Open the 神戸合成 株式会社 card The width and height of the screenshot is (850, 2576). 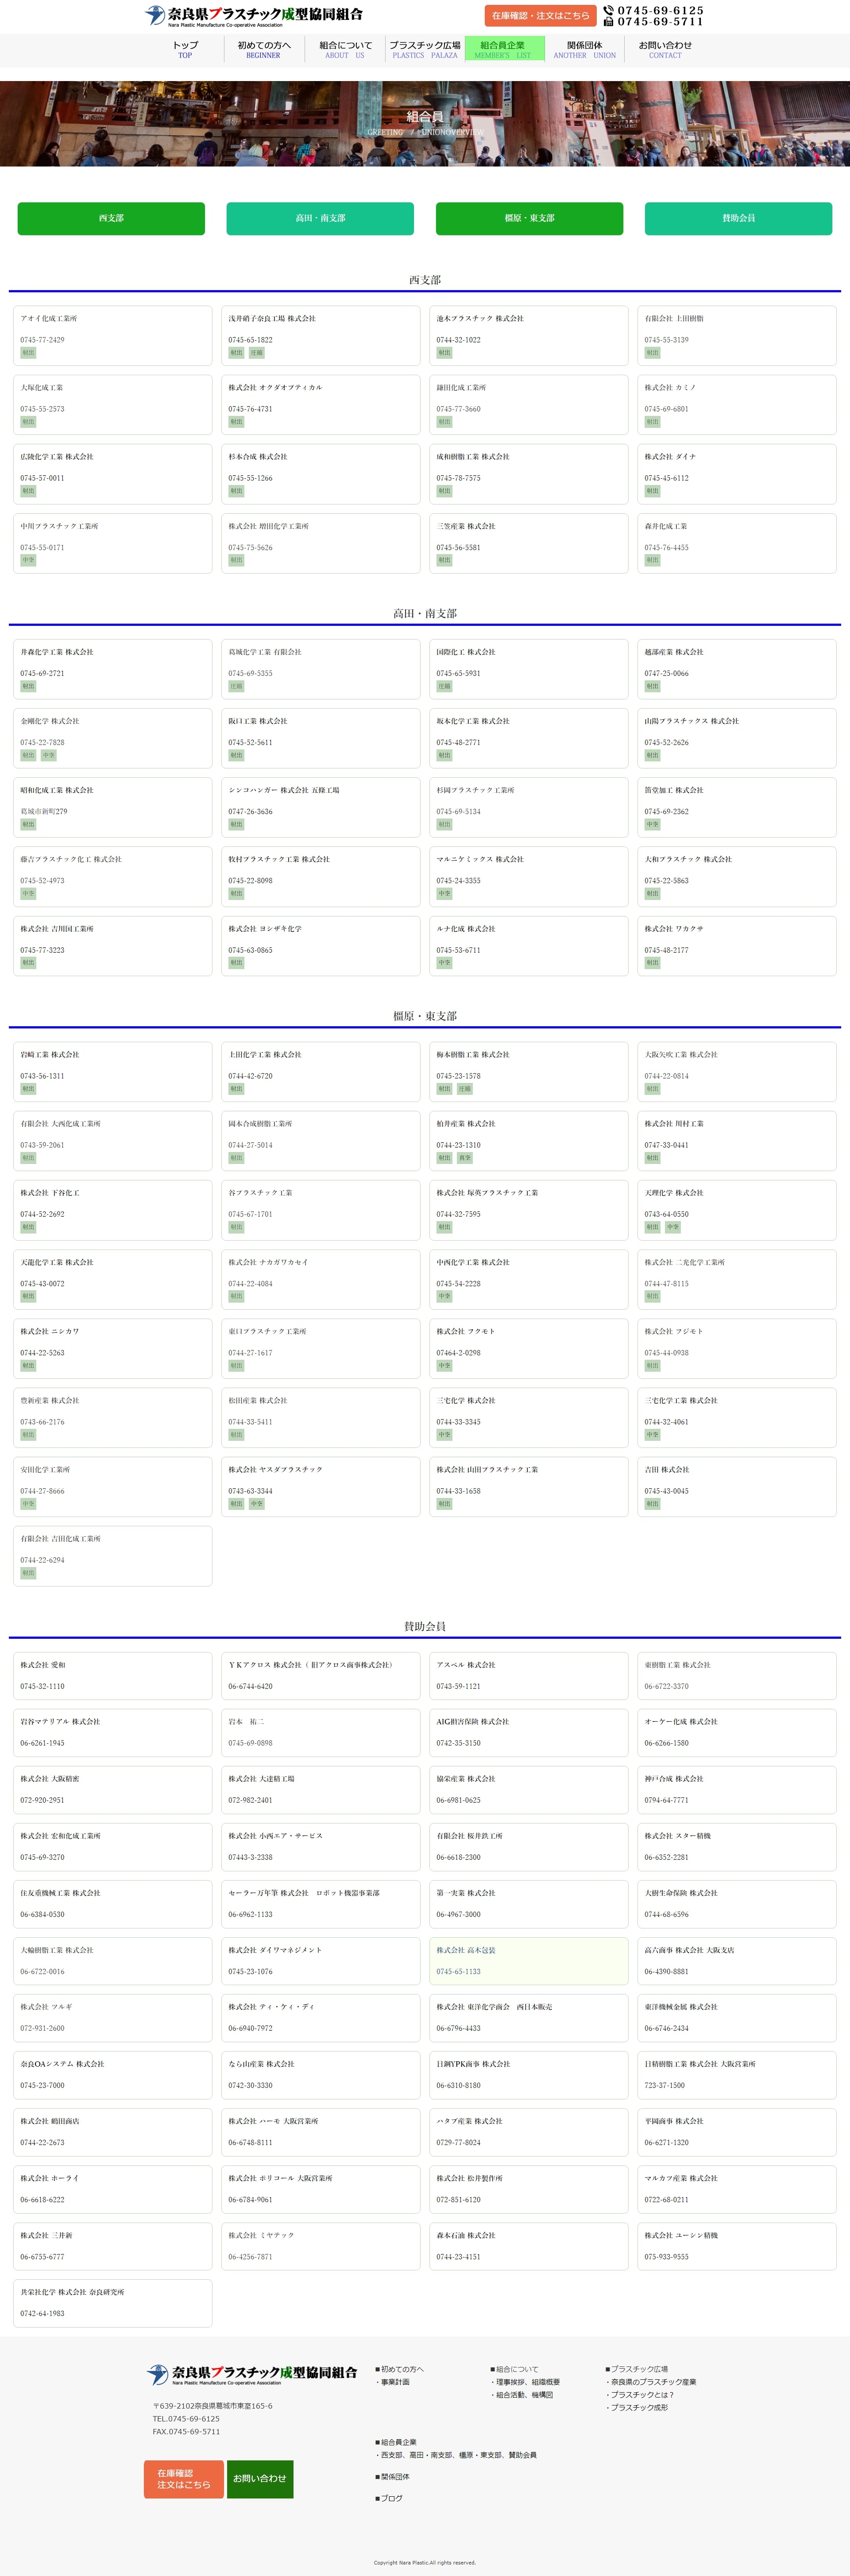click(737, 1790)
